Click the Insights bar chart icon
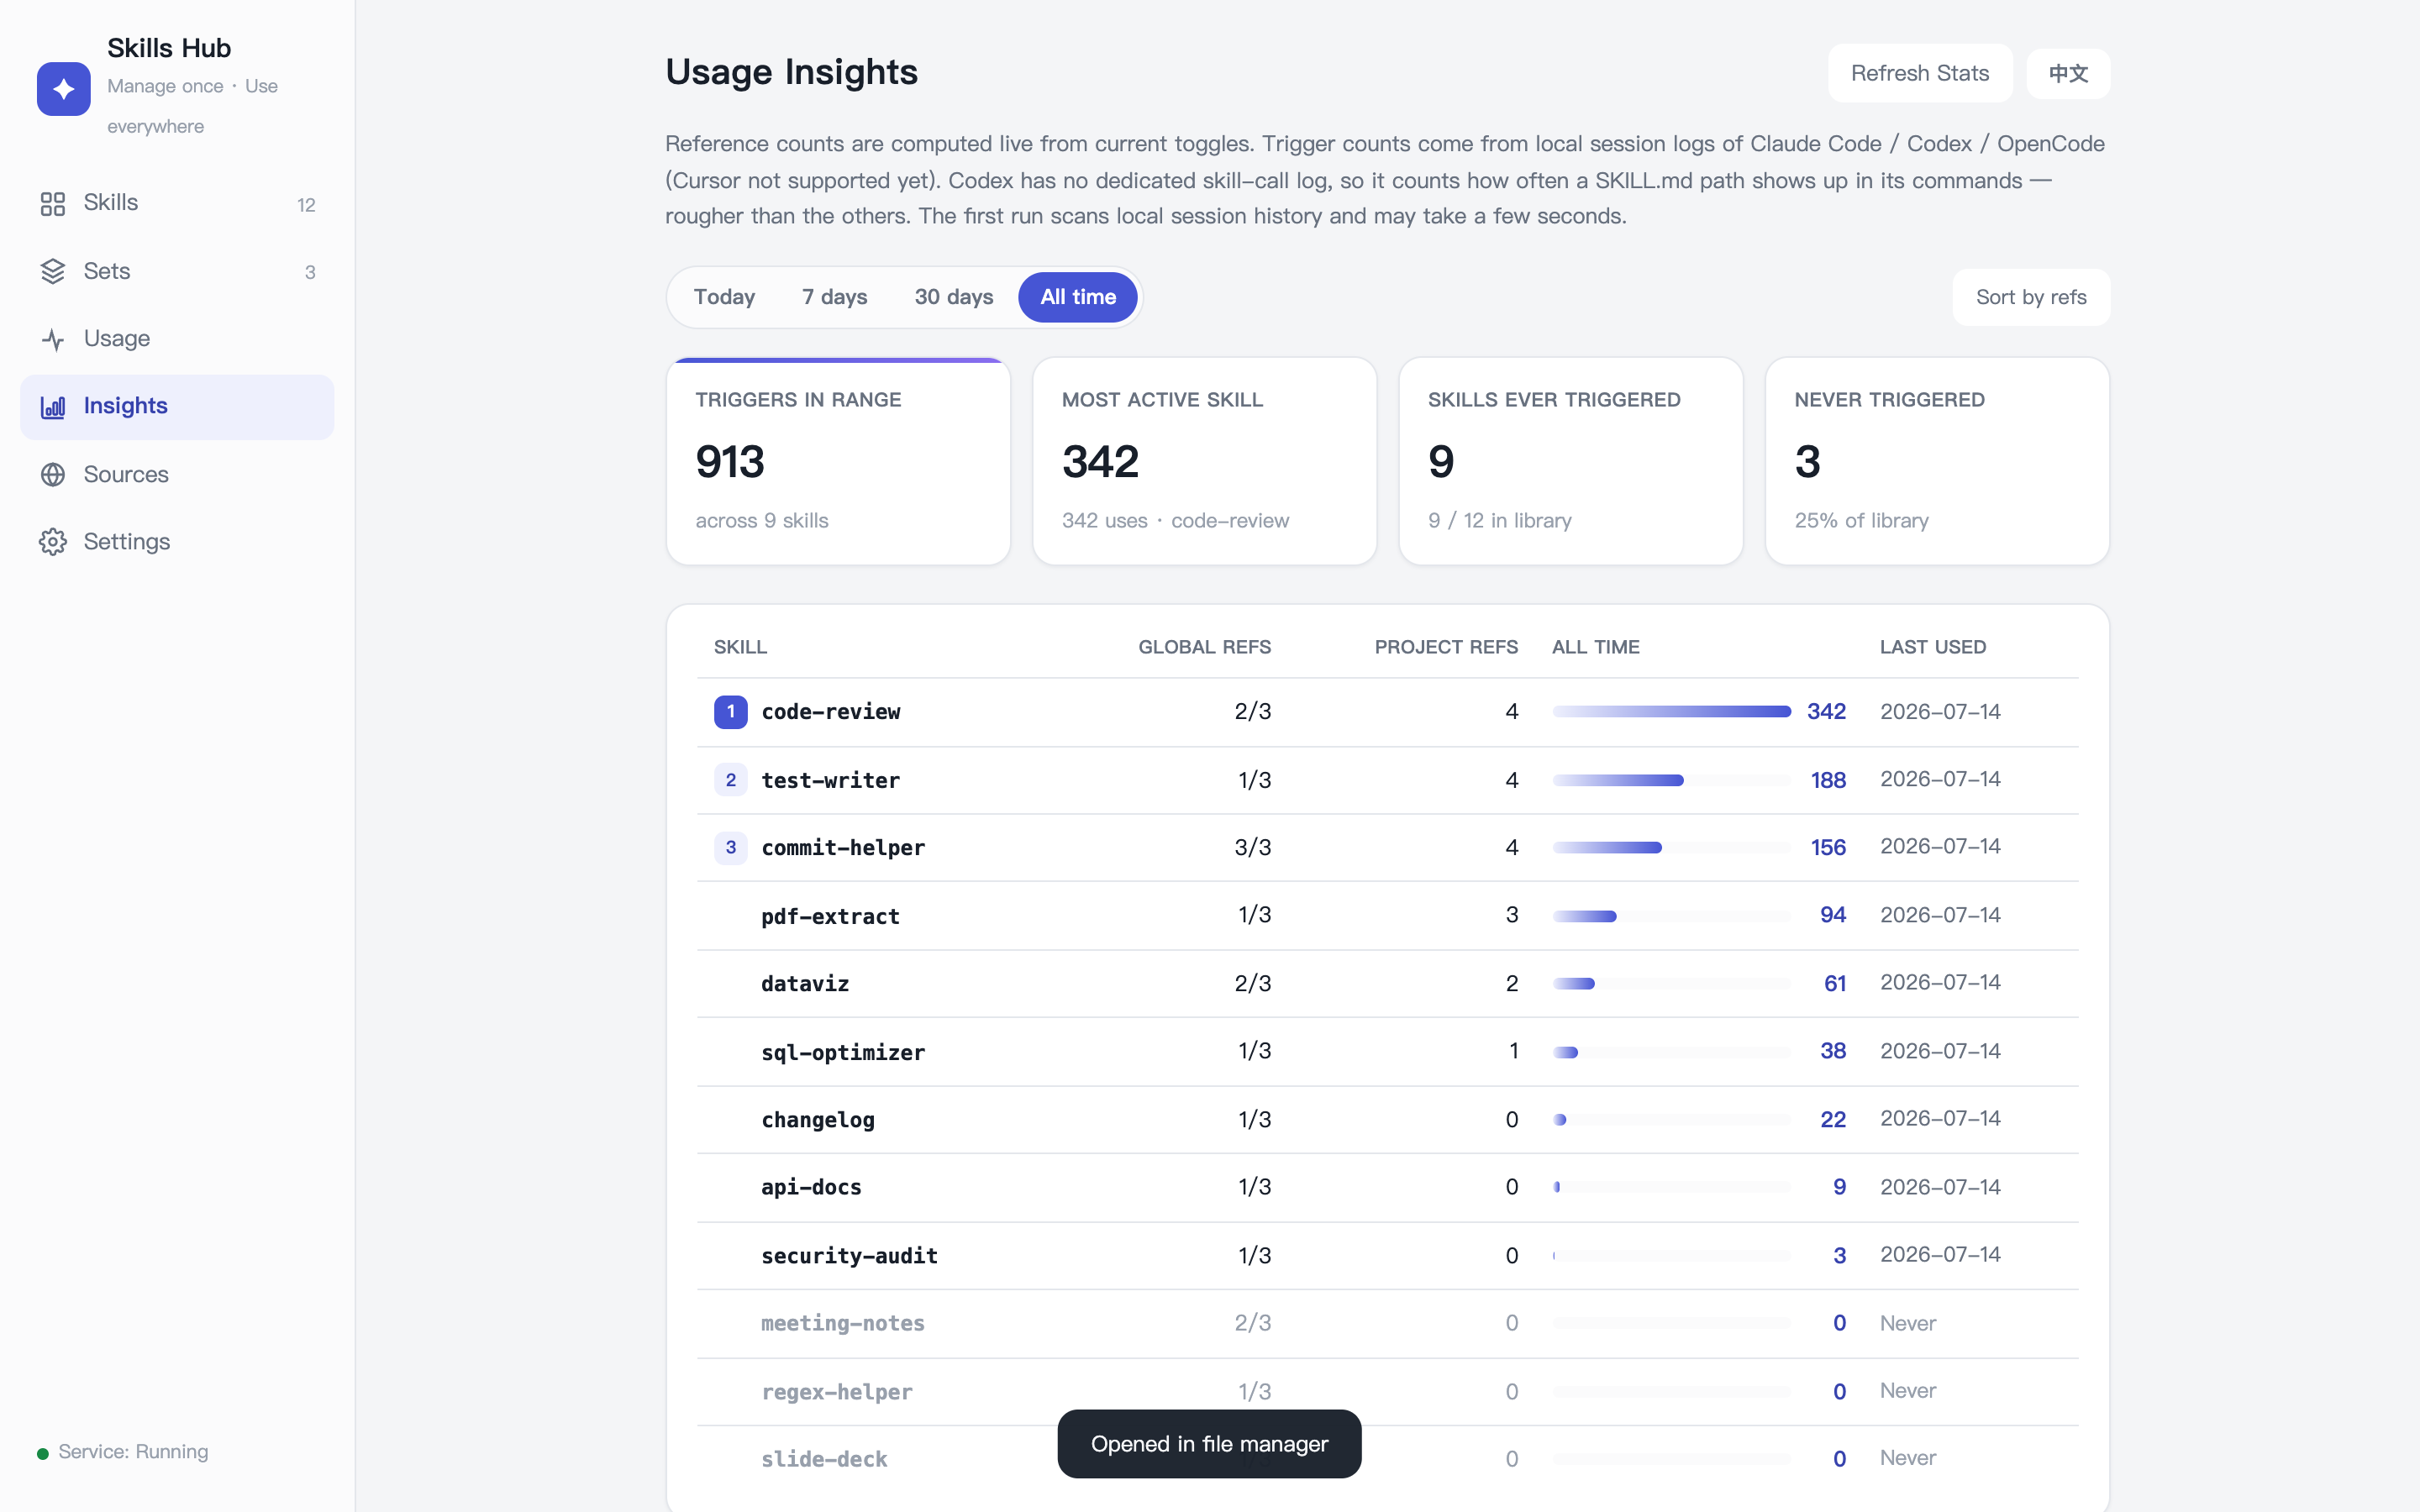 pos(53,406)
